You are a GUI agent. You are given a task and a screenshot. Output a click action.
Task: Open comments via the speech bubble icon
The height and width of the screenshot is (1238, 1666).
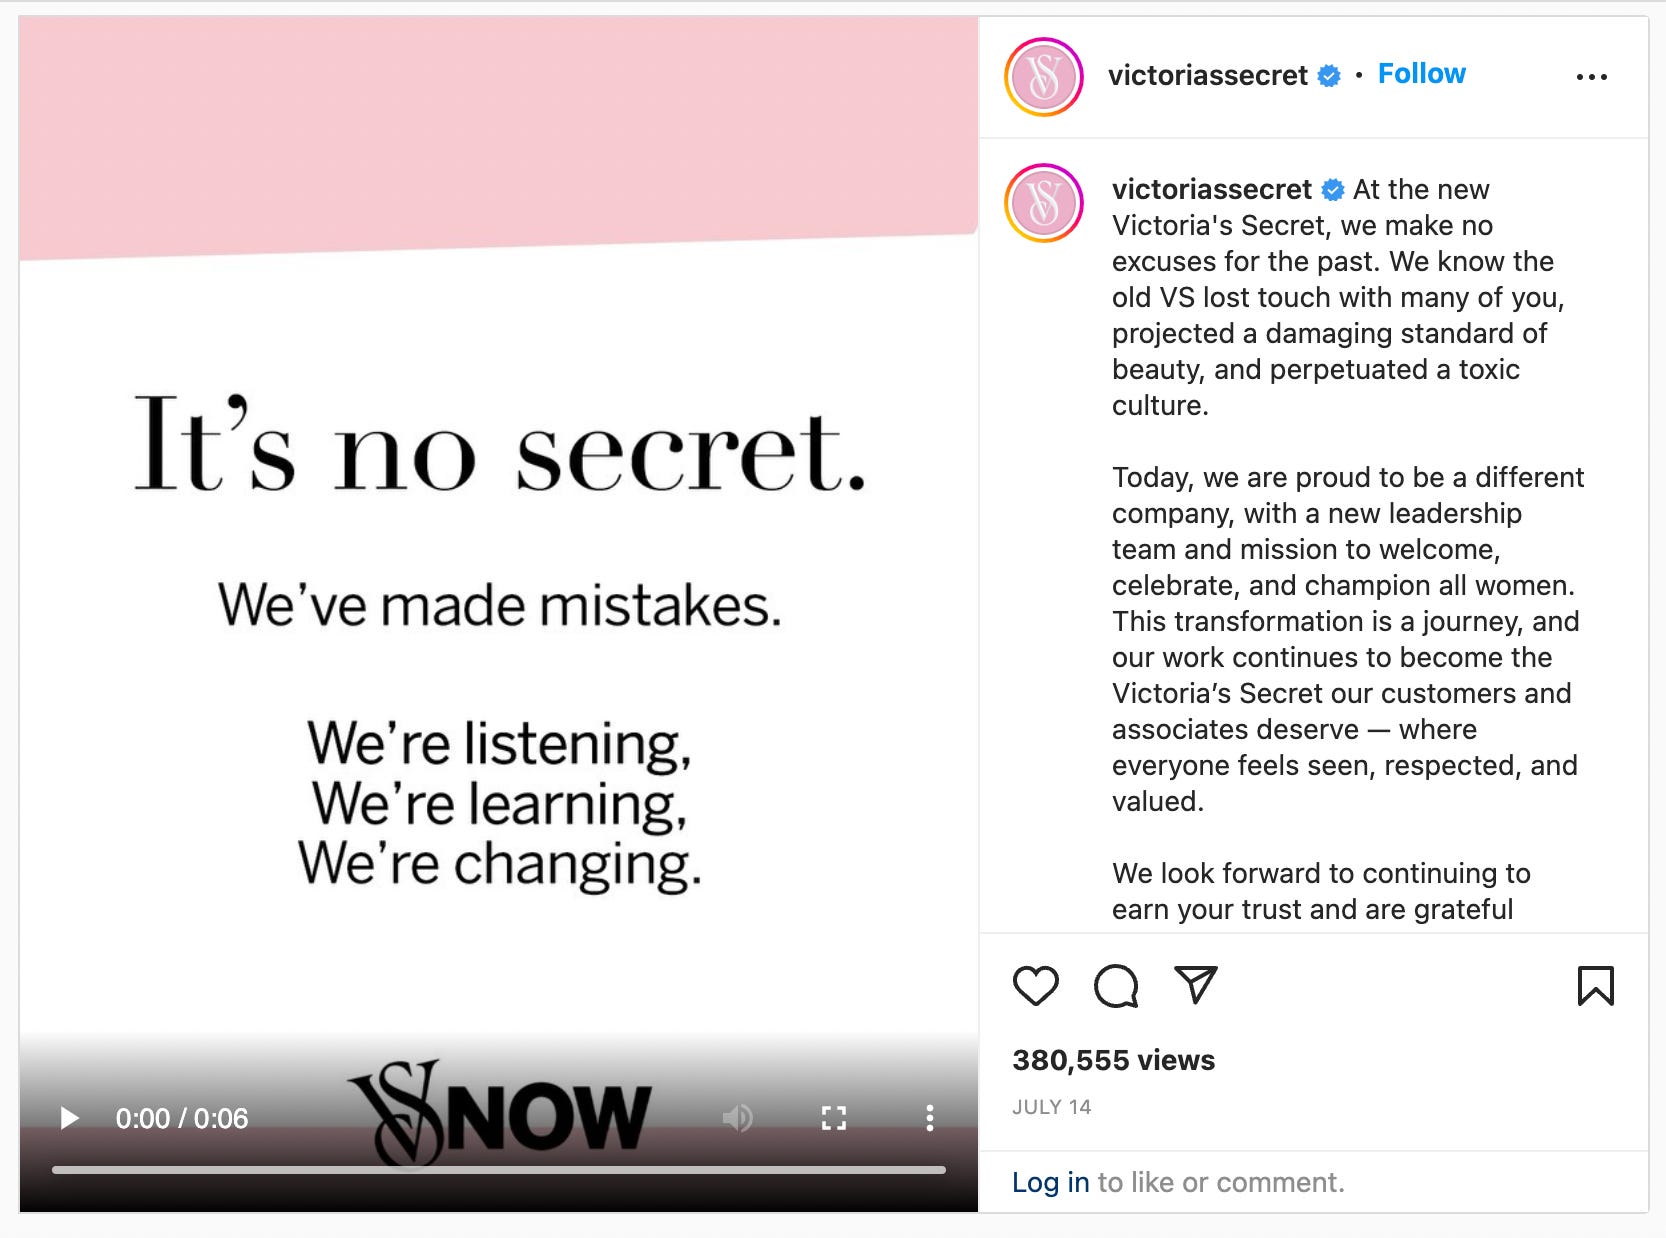(x=1116, y=986)
